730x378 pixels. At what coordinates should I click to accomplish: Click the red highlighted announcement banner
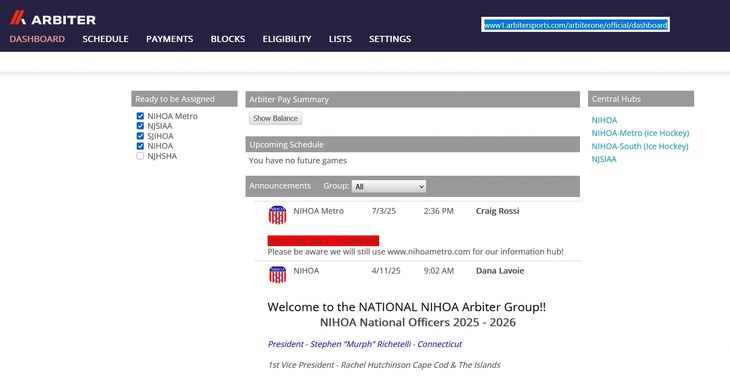[x=323, y=241]
